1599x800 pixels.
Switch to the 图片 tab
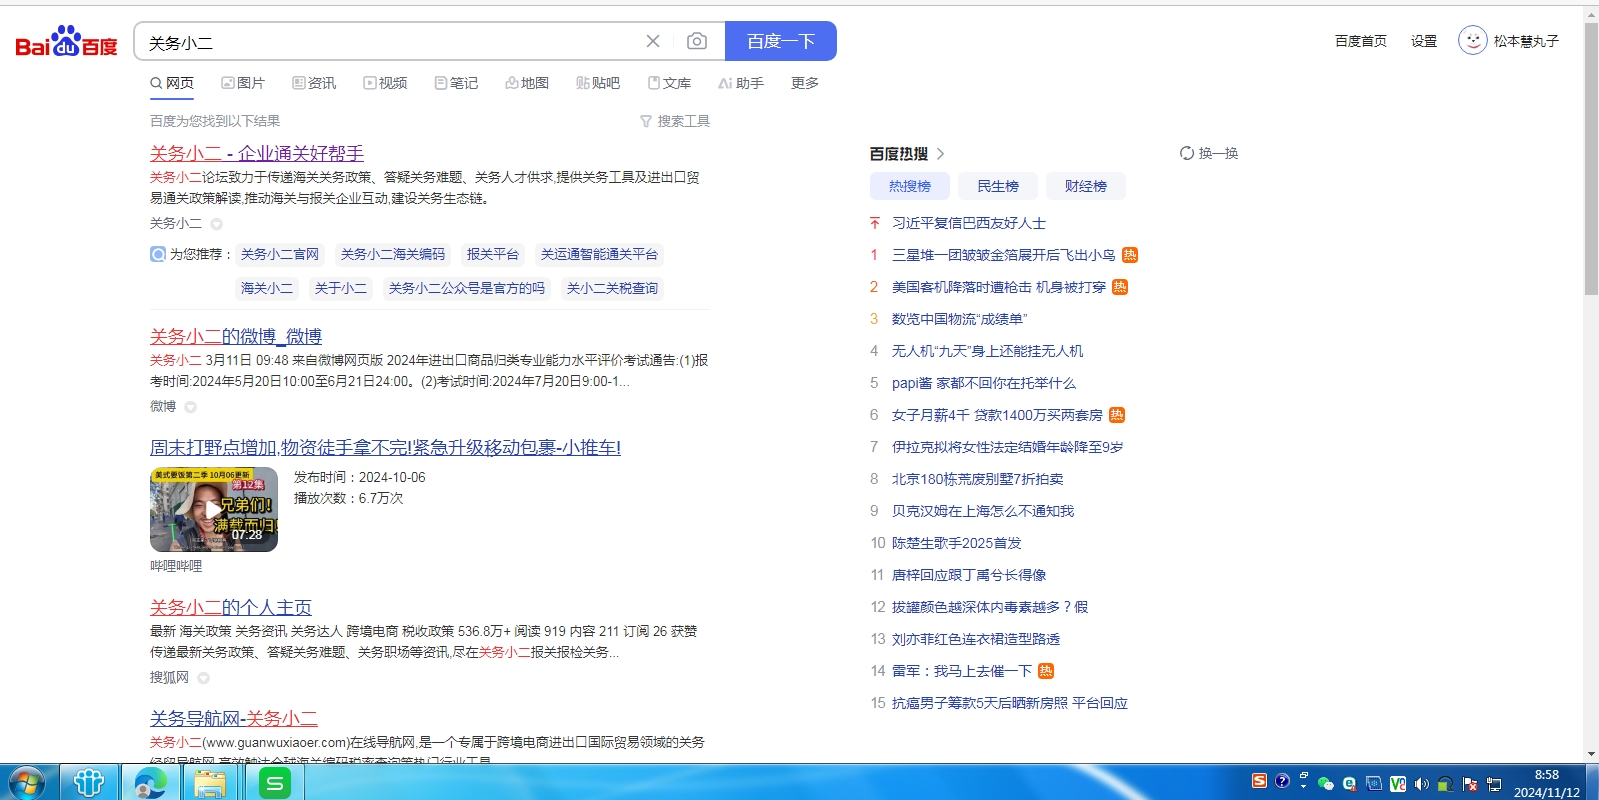[243, 83]
